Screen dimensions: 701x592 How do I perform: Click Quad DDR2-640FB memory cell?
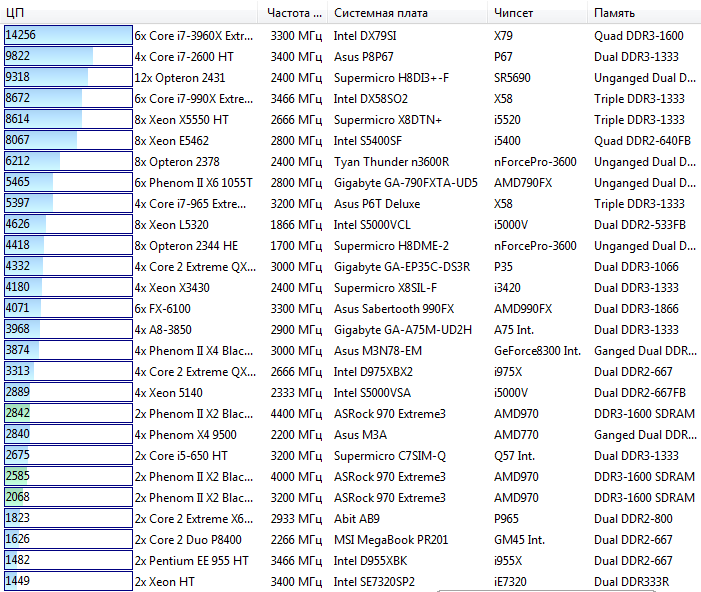[642, 141]
